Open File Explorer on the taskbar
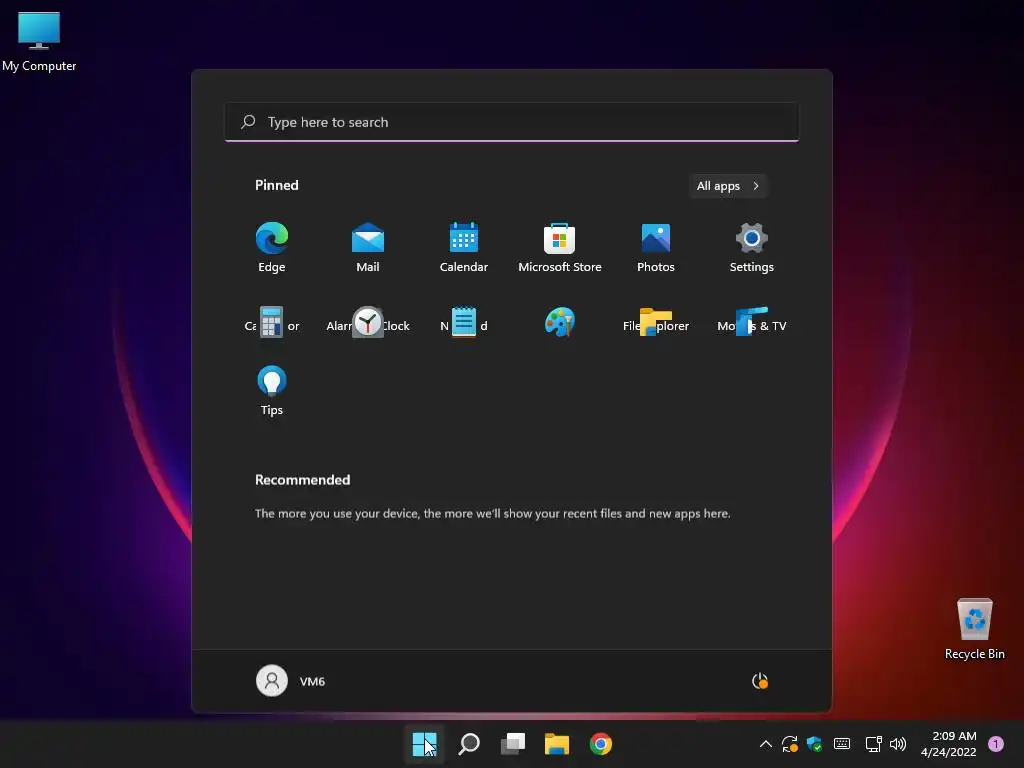The width and height of the screenshot is (1024, 768). click(x=557, y=744)
